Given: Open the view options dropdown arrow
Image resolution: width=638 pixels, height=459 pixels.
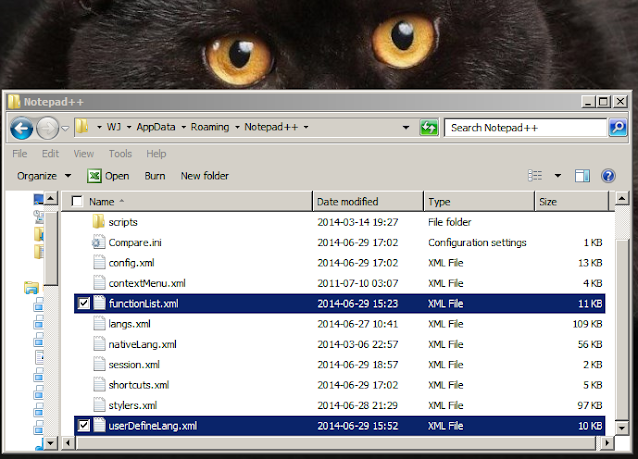Looking at the screenshot, I should (x=558, y=176).
